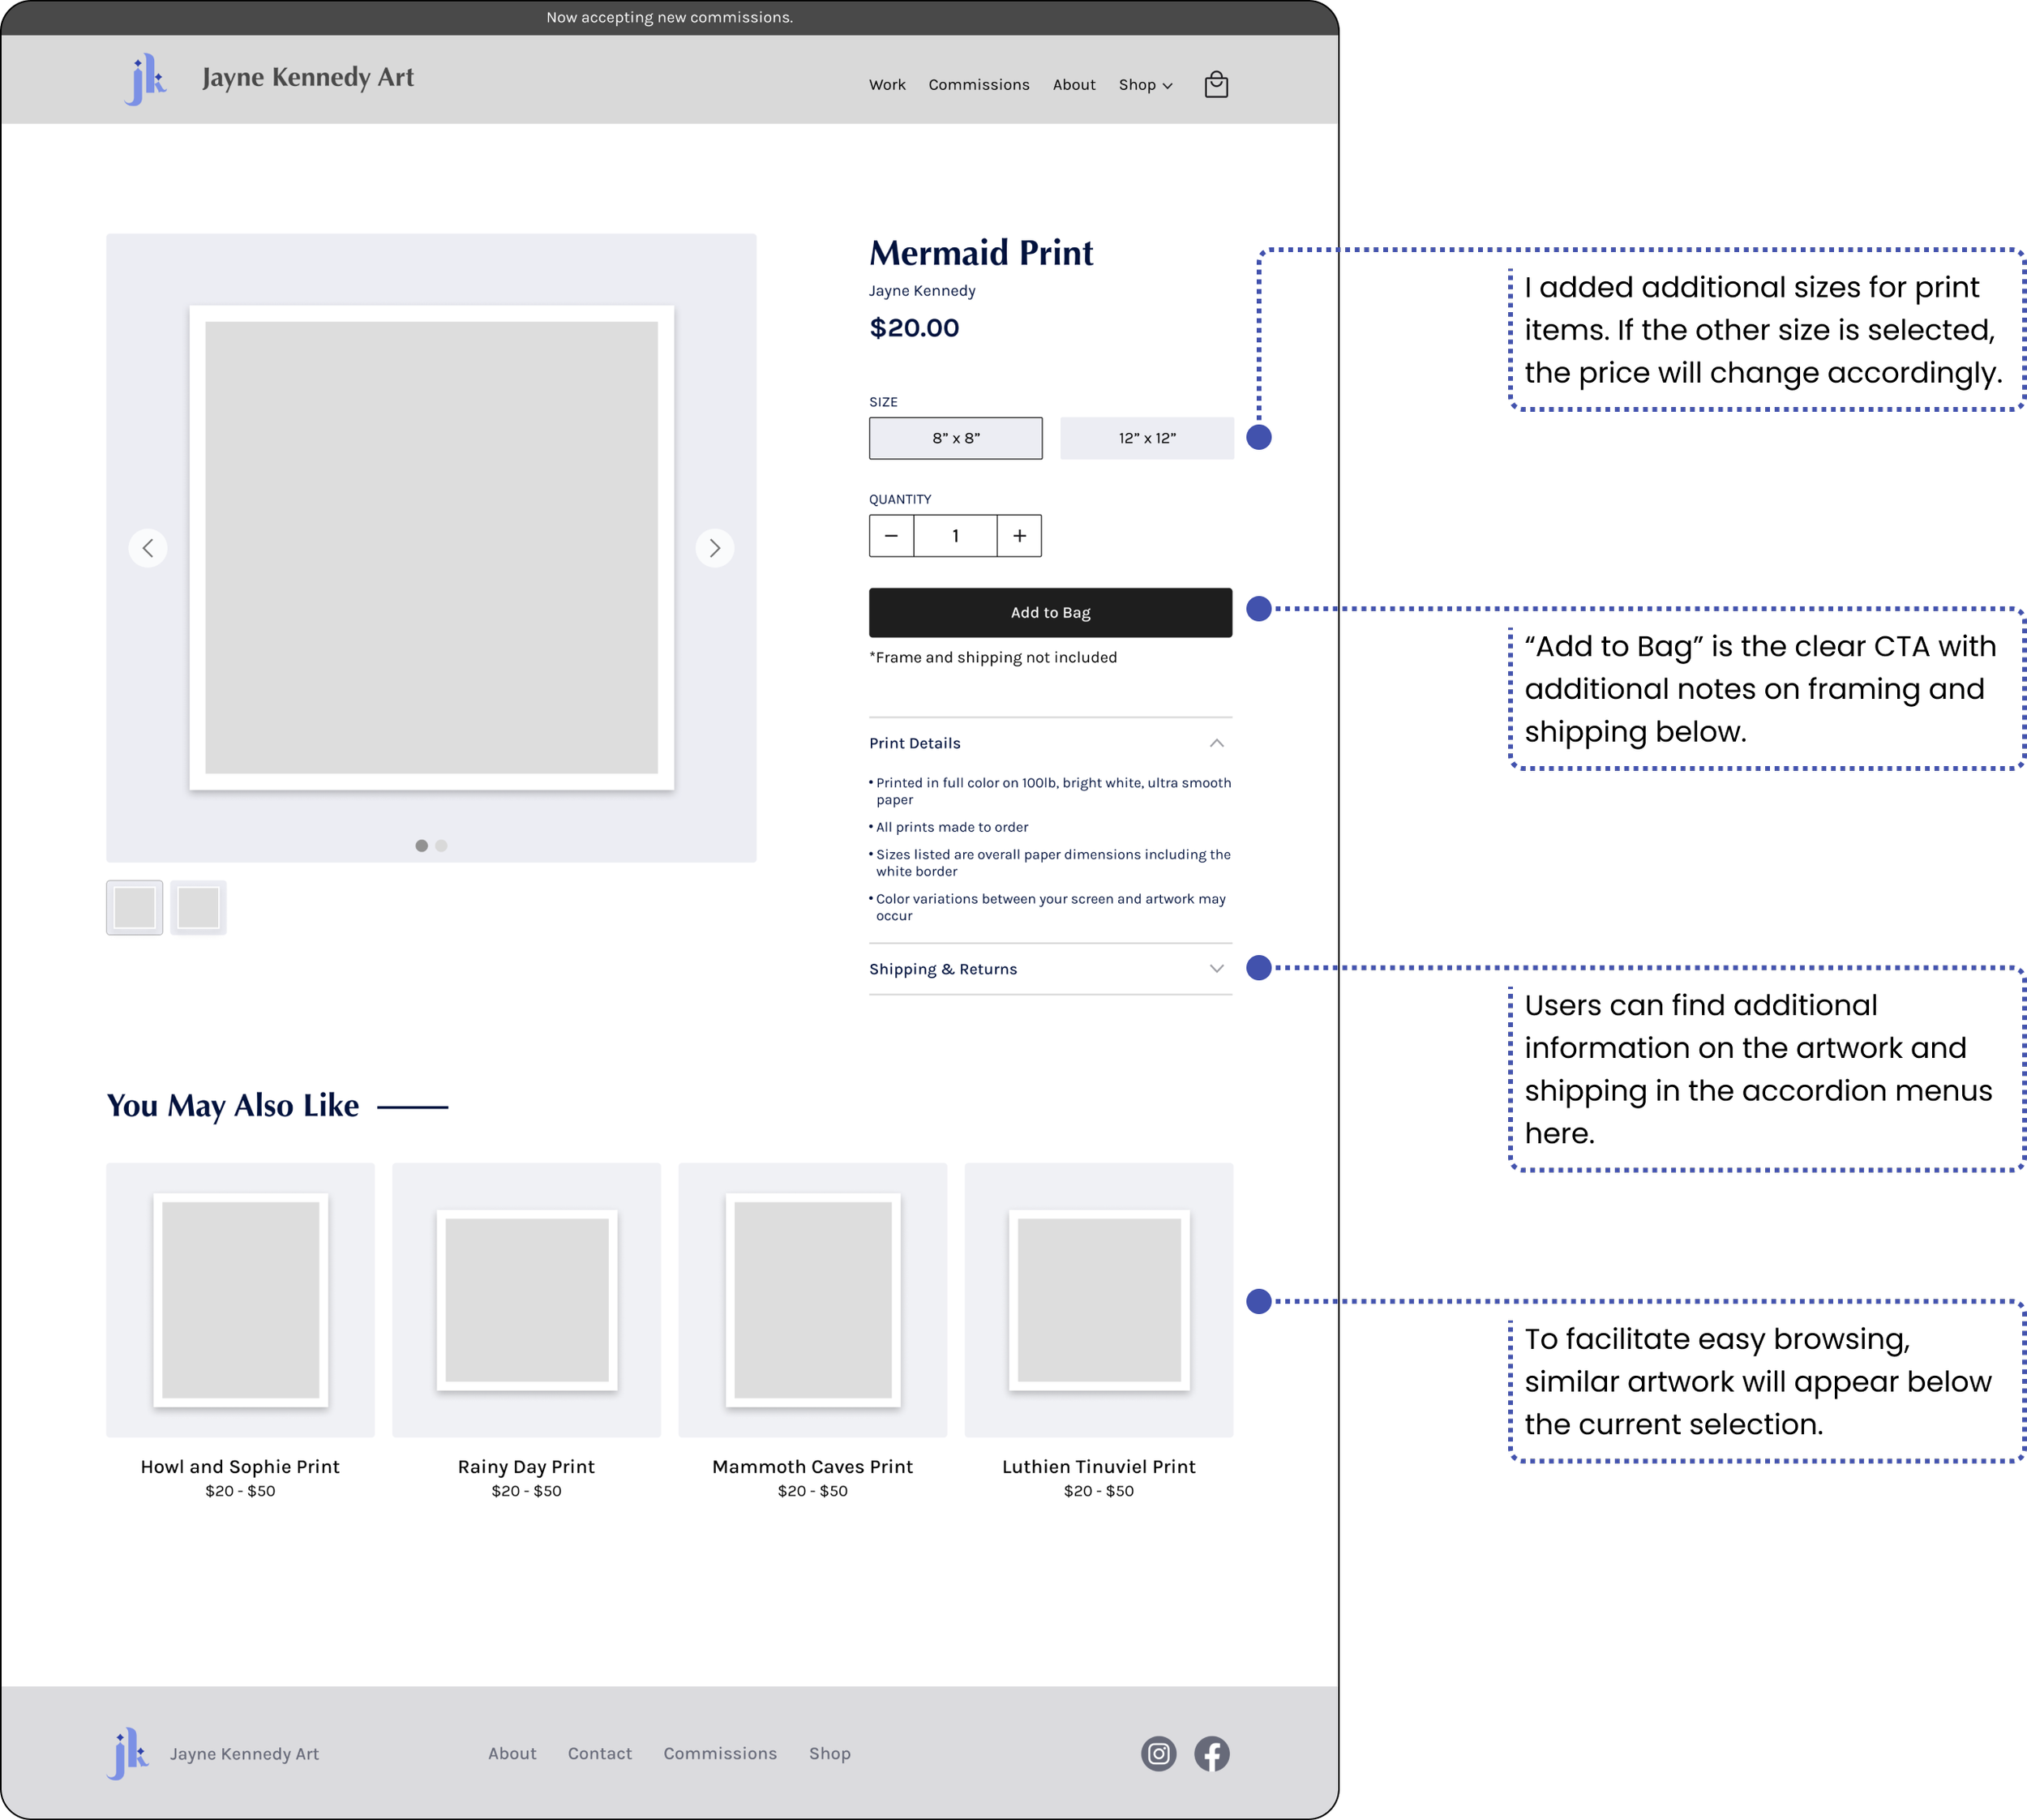Collapse the Print Details section
This screenshot has width=2027, height=1820.
(x=1216, y=743)
